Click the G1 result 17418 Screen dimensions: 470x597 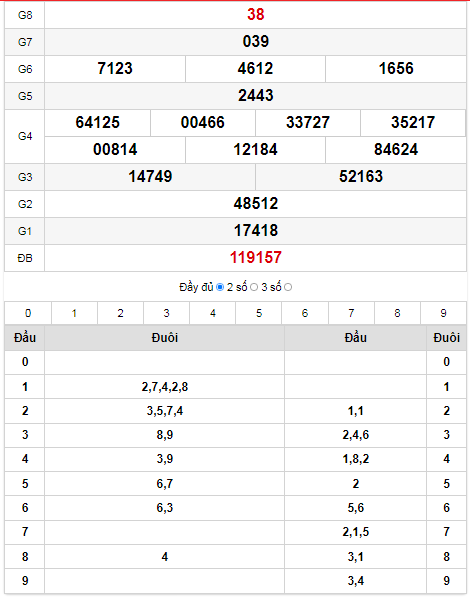click(256, 231)
